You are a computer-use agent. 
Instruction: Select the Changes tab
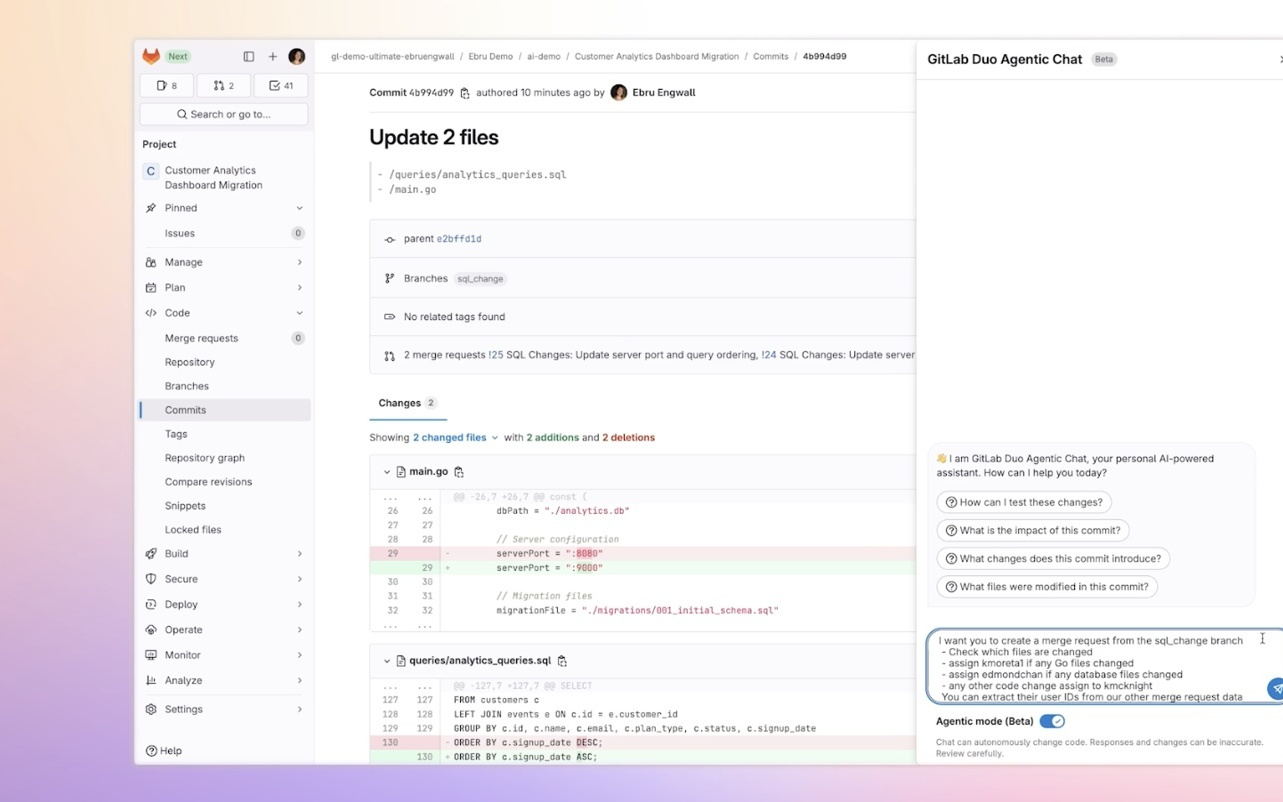click(408, 403)
